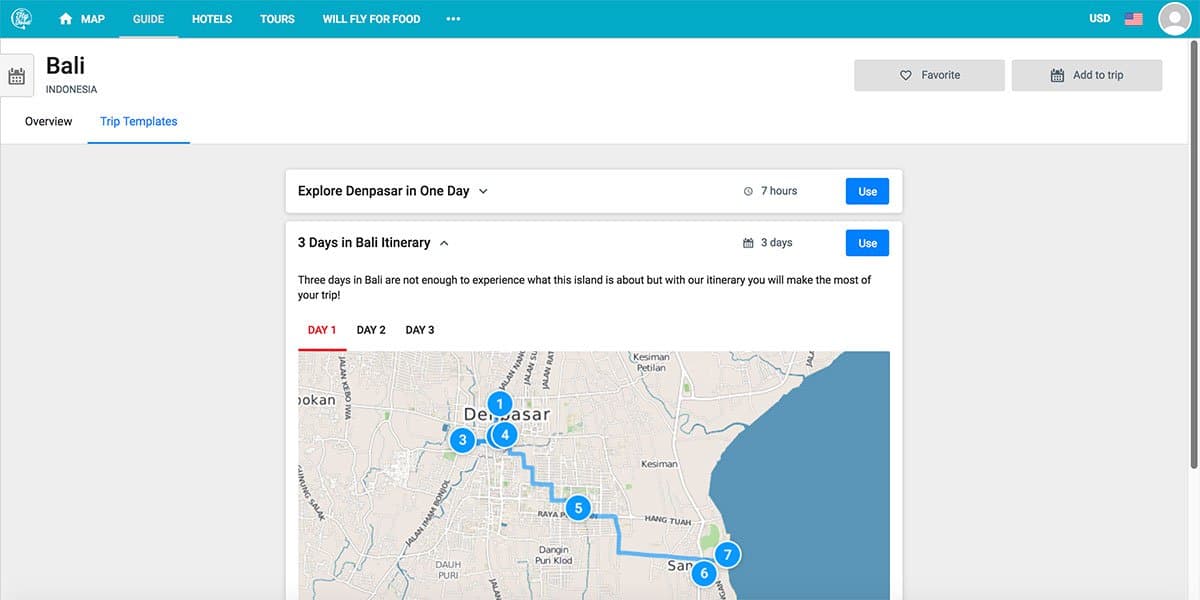Open WILL FLY FOR FOOD link
Image resolution: width=1200 pixels, height=600 pixels.
tap(371, 19)
